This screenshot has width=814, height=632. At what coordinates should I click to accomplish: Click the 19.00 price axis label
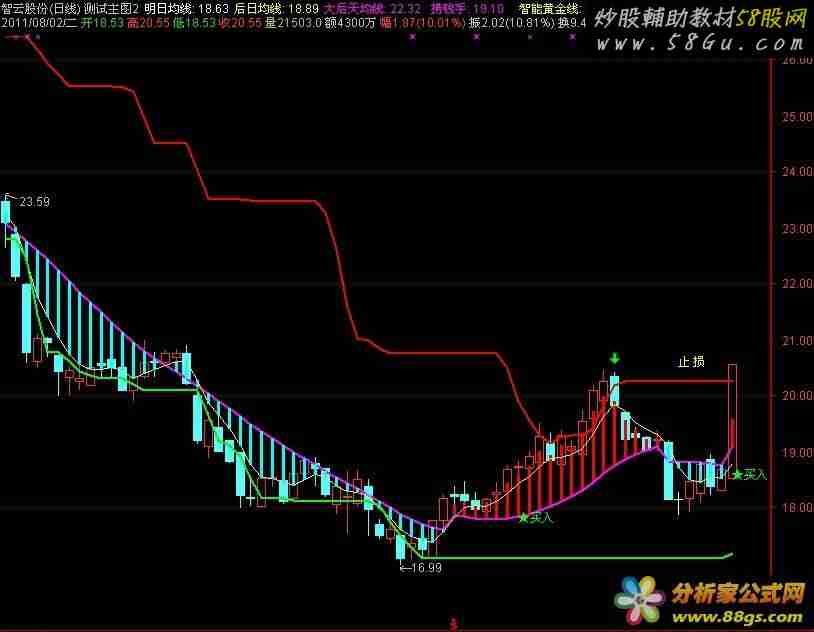[x=797, y=452]
